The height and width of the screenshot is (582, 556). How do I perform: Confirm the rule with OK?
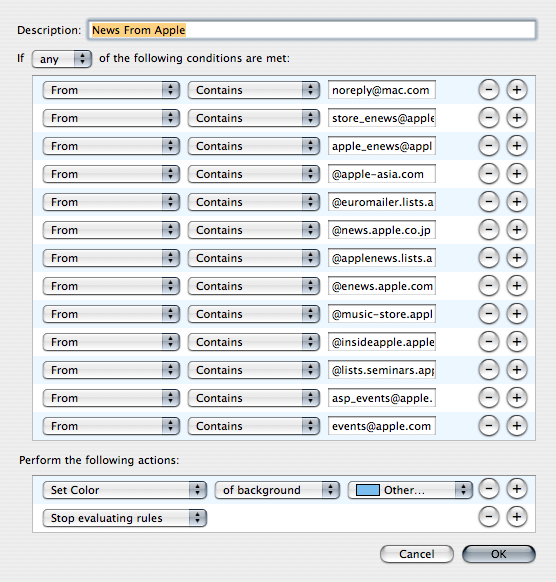coord(498,554)
